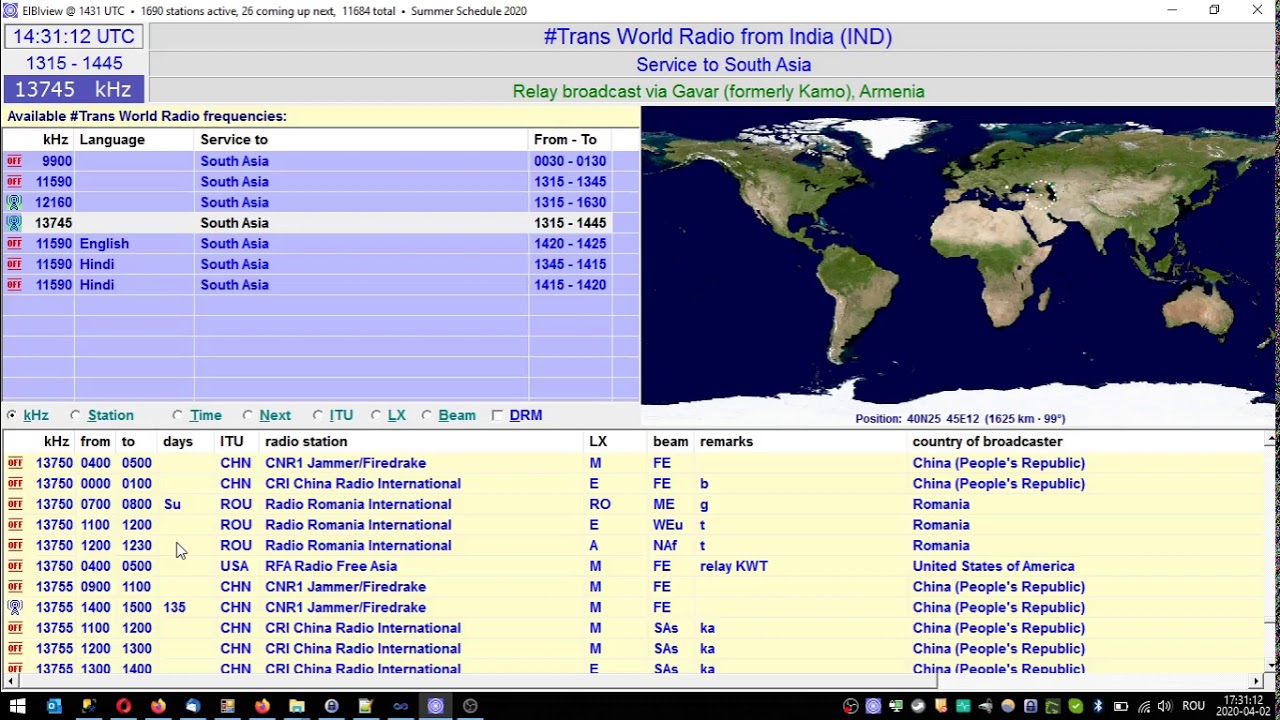
Task: Open the OBS Studio taskbar icon
Action: pos(470,706)
